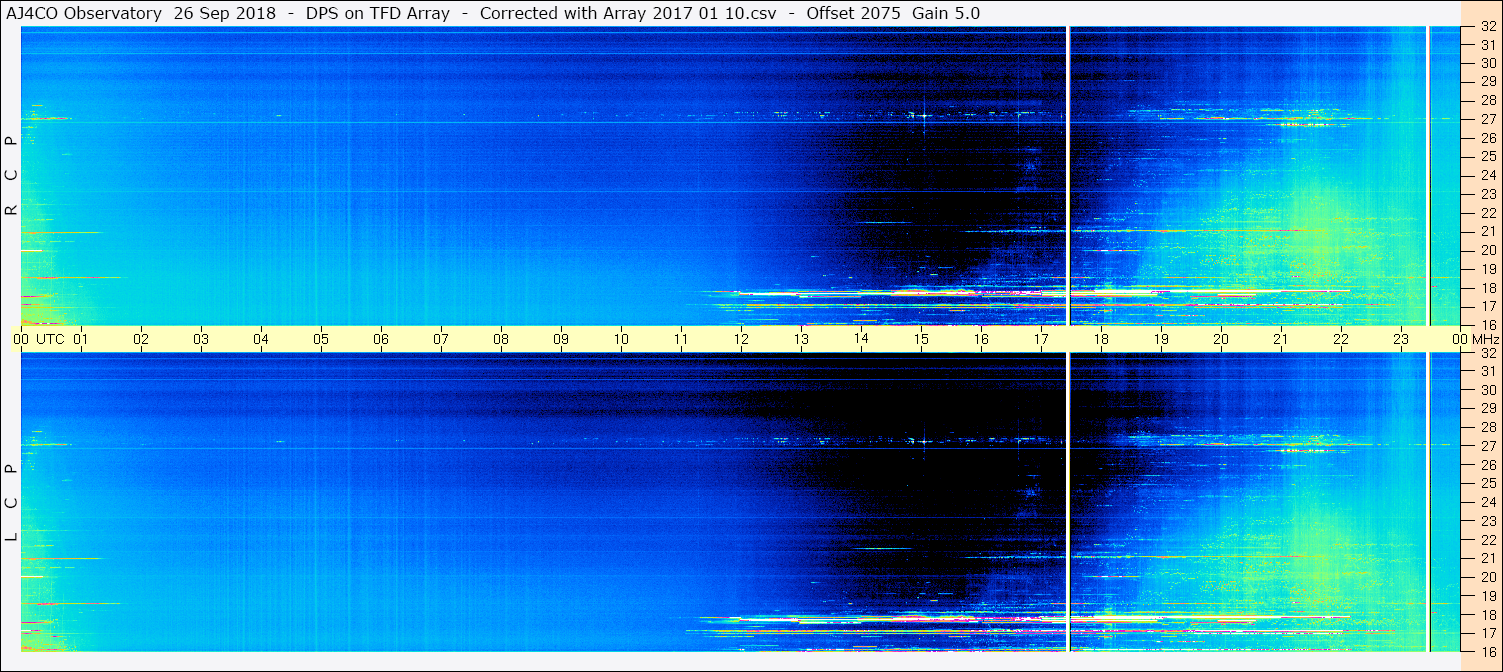
Task: Select hour 19 on the UTC time axis
Action: pyautogui.click(x=1161, y=339)
